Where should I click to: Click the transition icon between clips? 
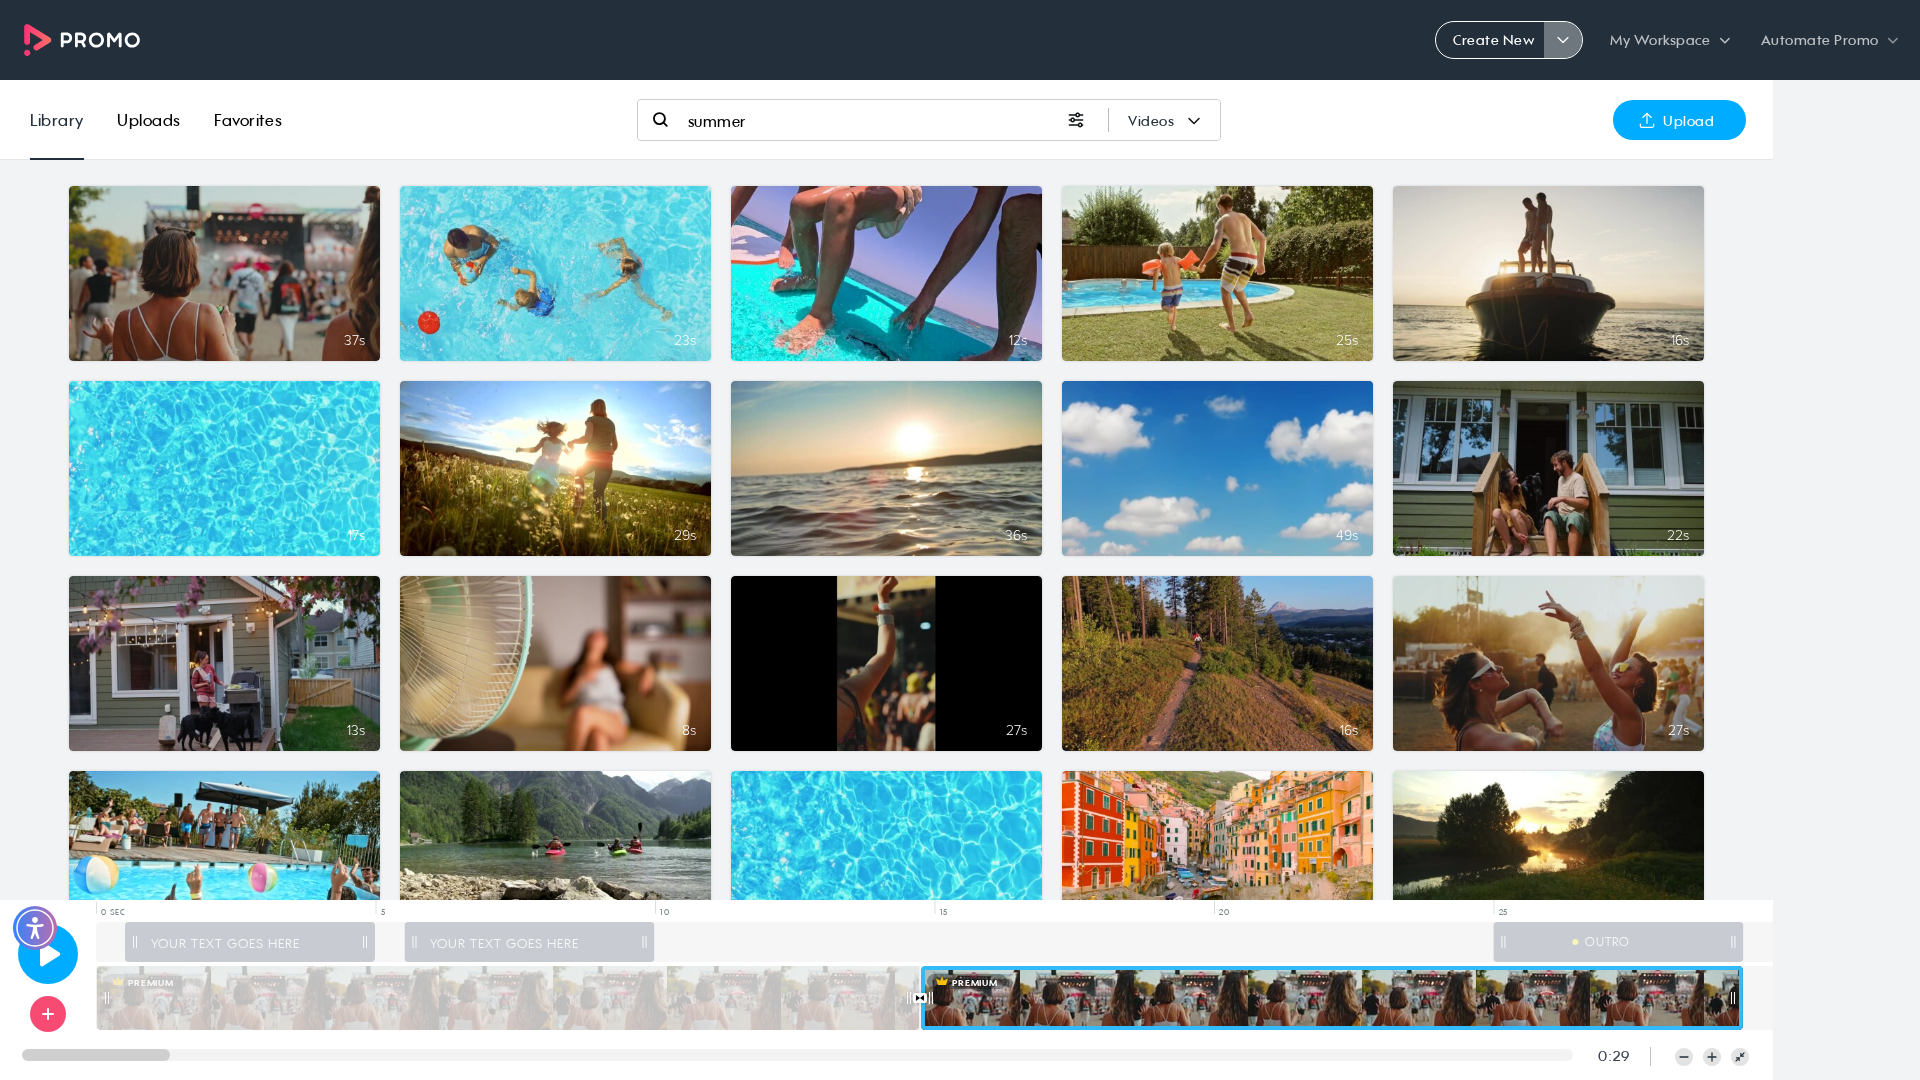(920, 998)
